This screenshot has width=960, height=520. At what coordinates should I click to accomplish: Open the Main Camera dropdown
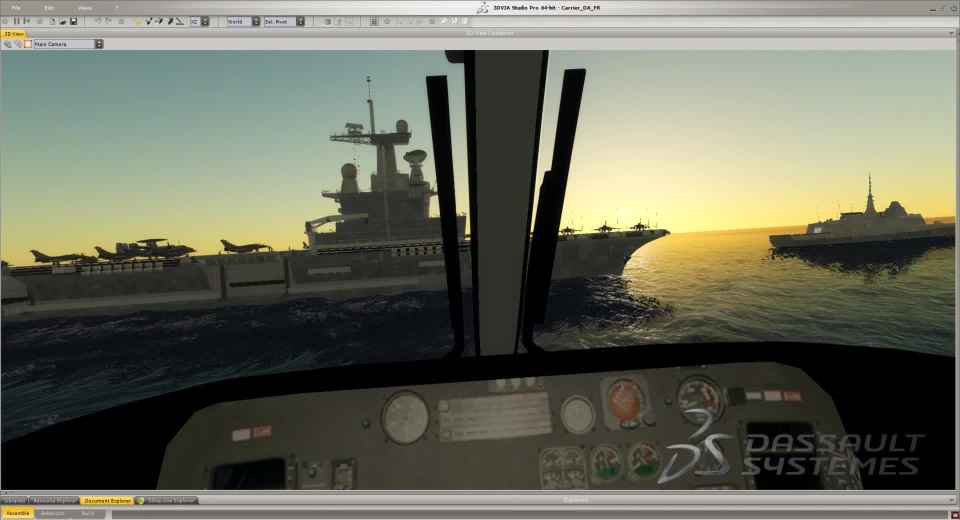99,44
